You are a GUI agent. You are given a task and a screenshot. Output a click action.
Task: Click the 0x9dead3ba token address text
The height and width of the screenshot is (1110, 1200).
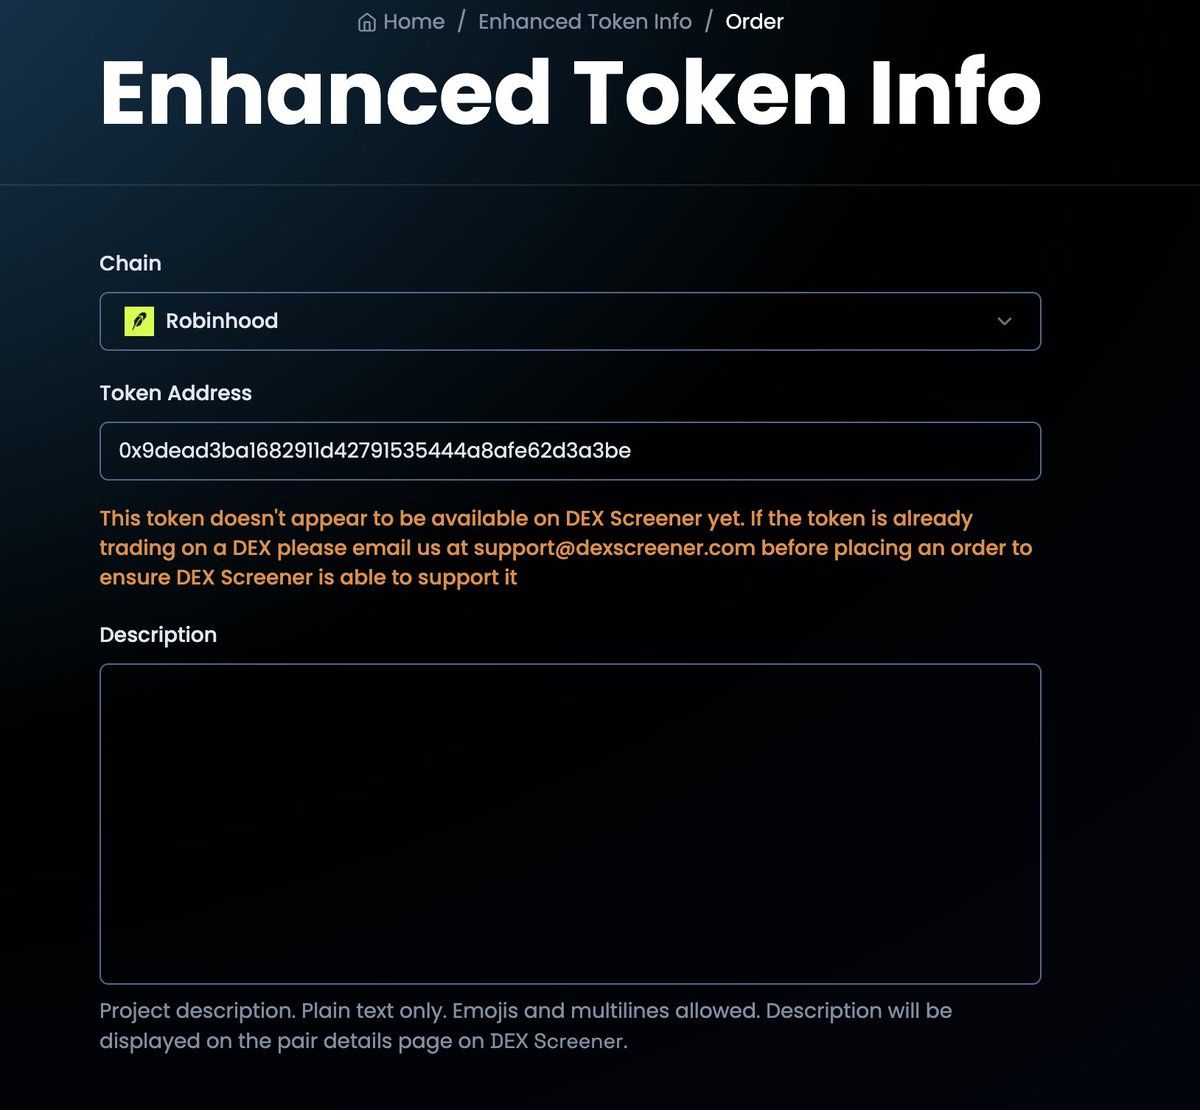[374, 451]
